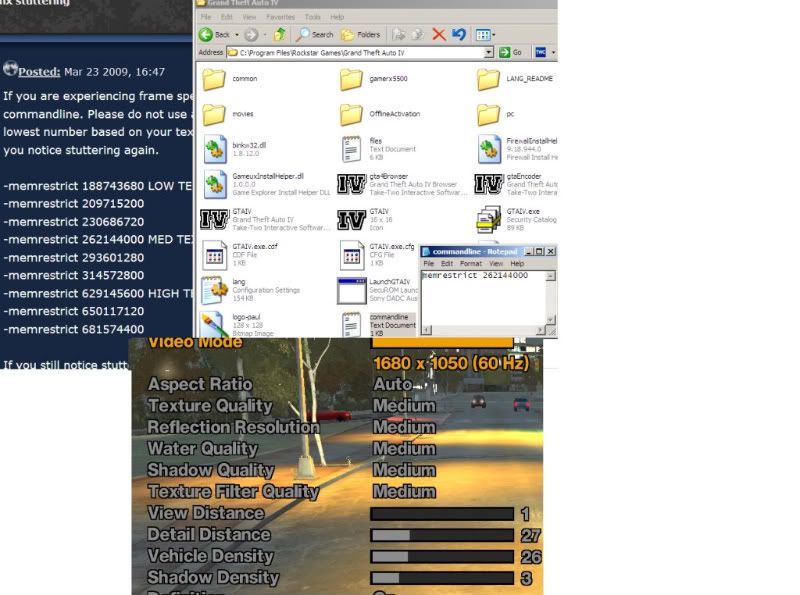
Task: Maximize the commandline Notepad window
Action: 539,251
